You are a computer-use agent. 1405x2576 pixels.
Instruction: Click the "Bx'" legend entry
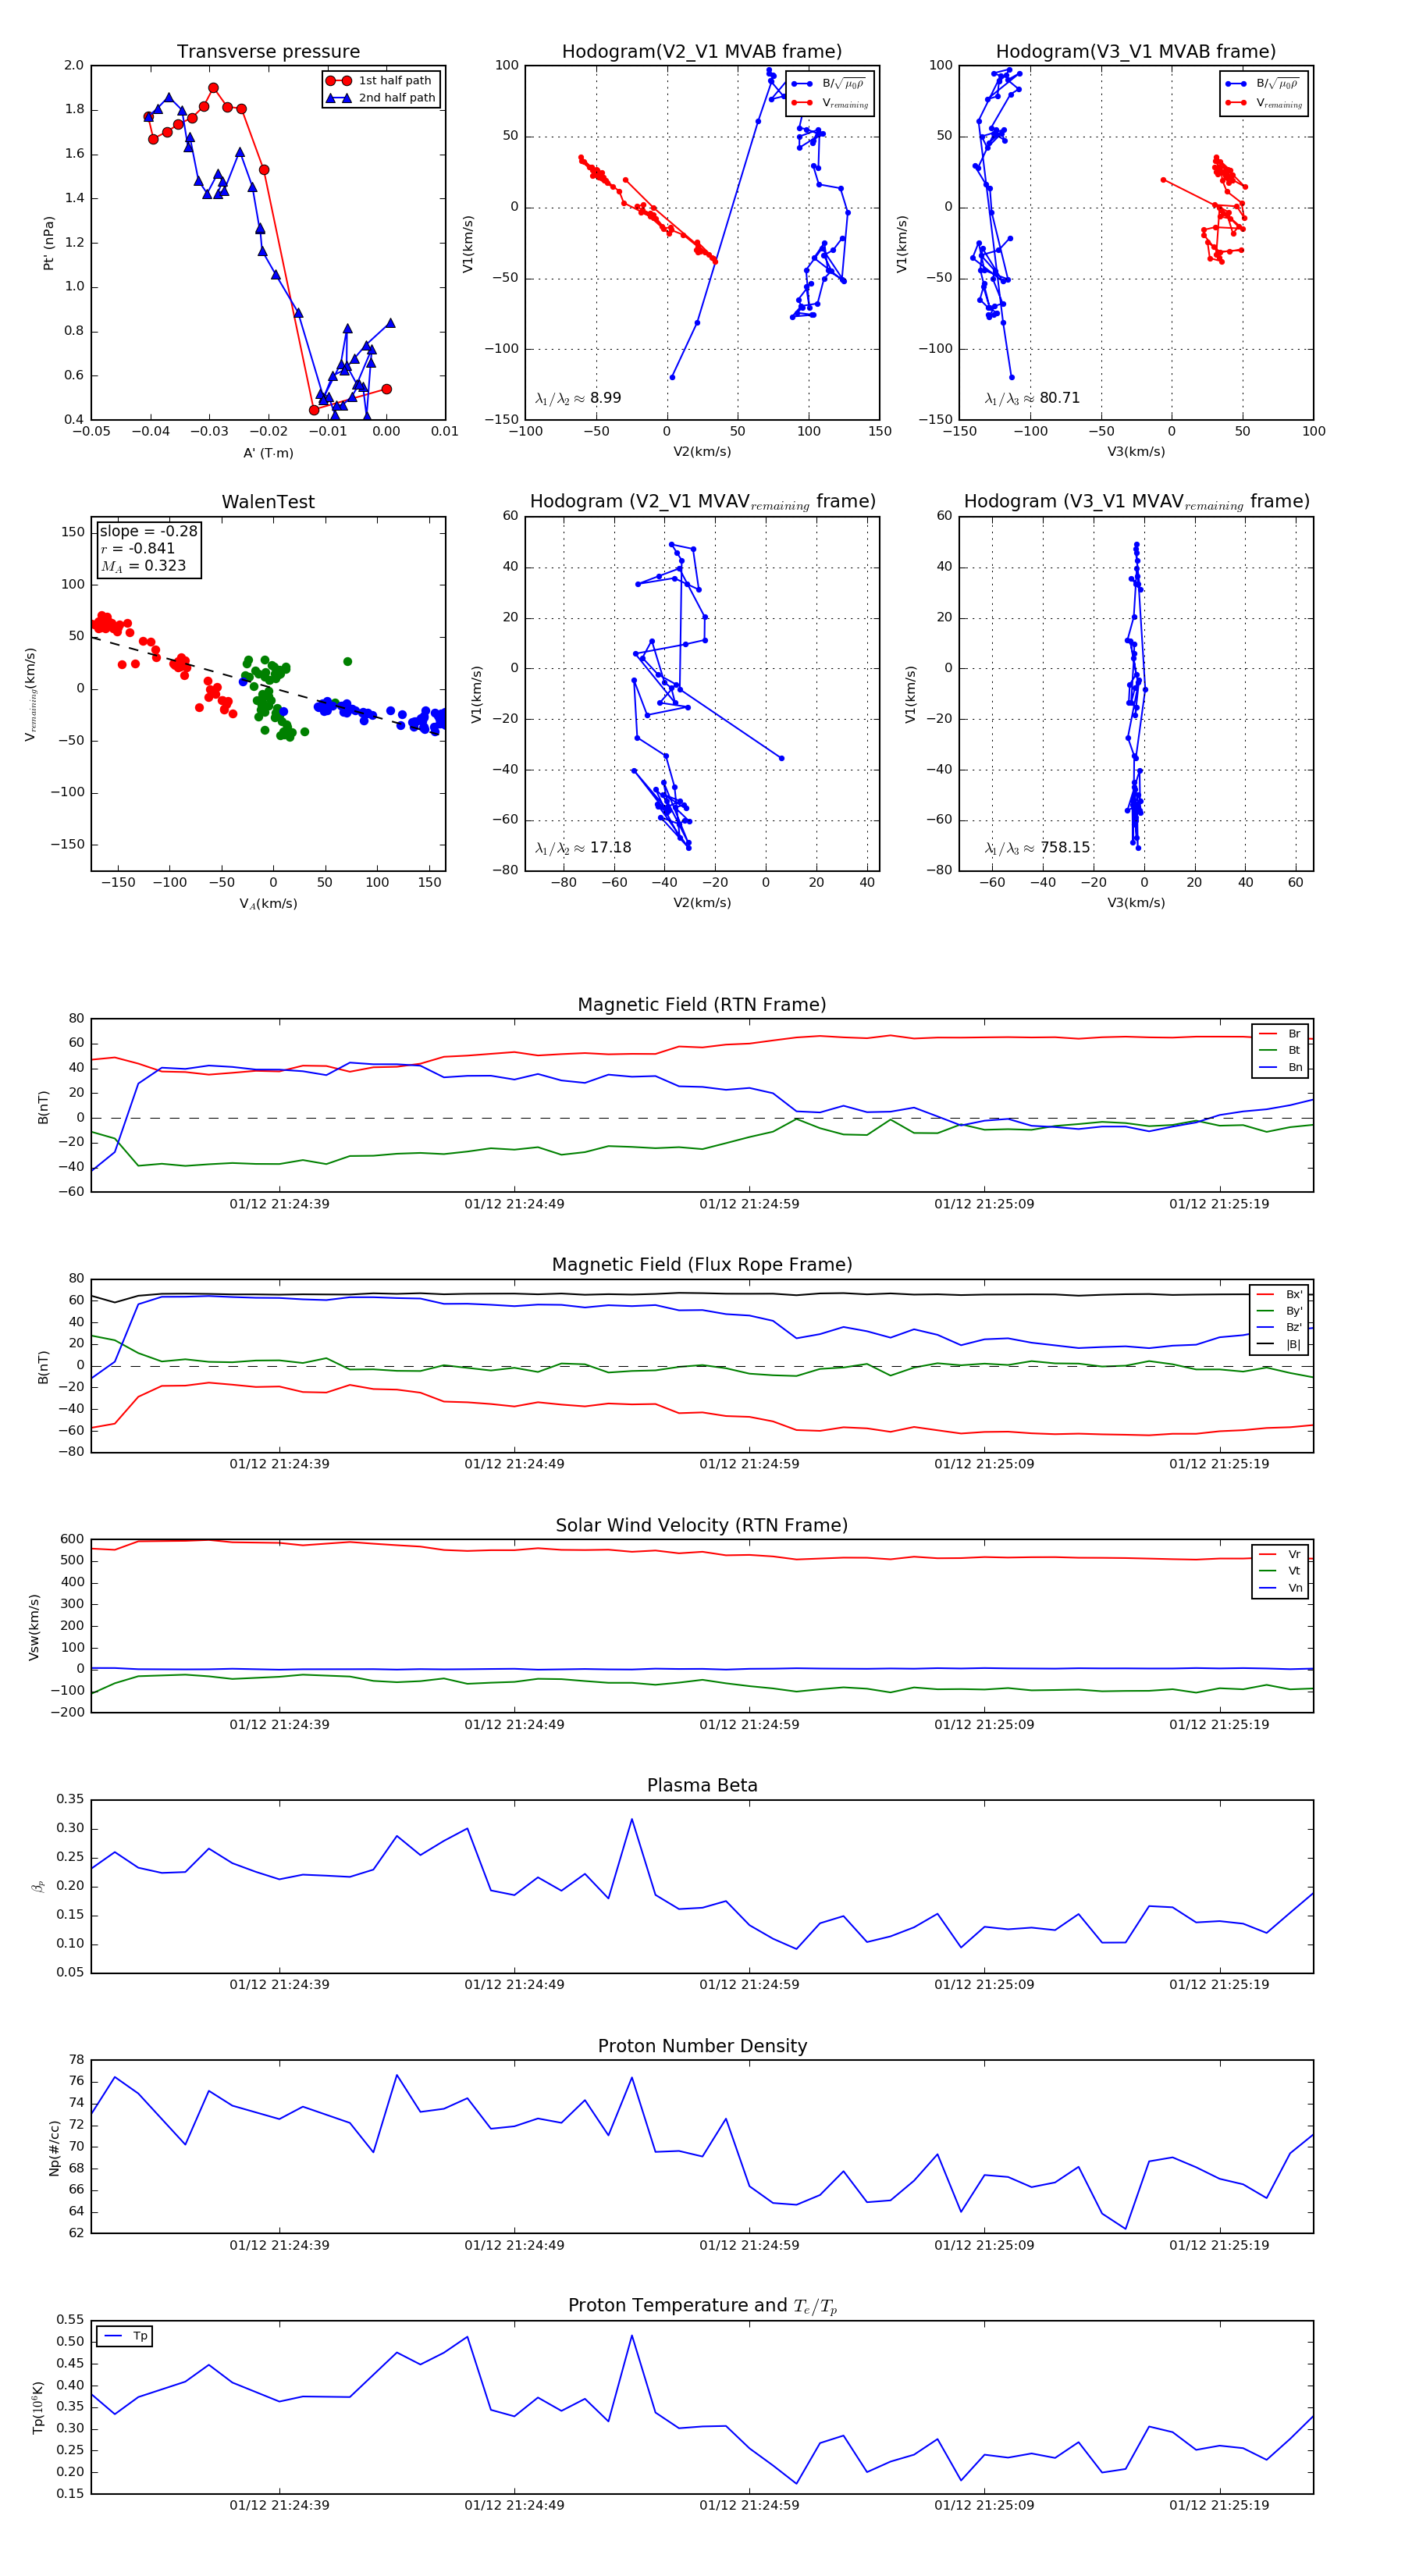[x=1280, y=1294]
